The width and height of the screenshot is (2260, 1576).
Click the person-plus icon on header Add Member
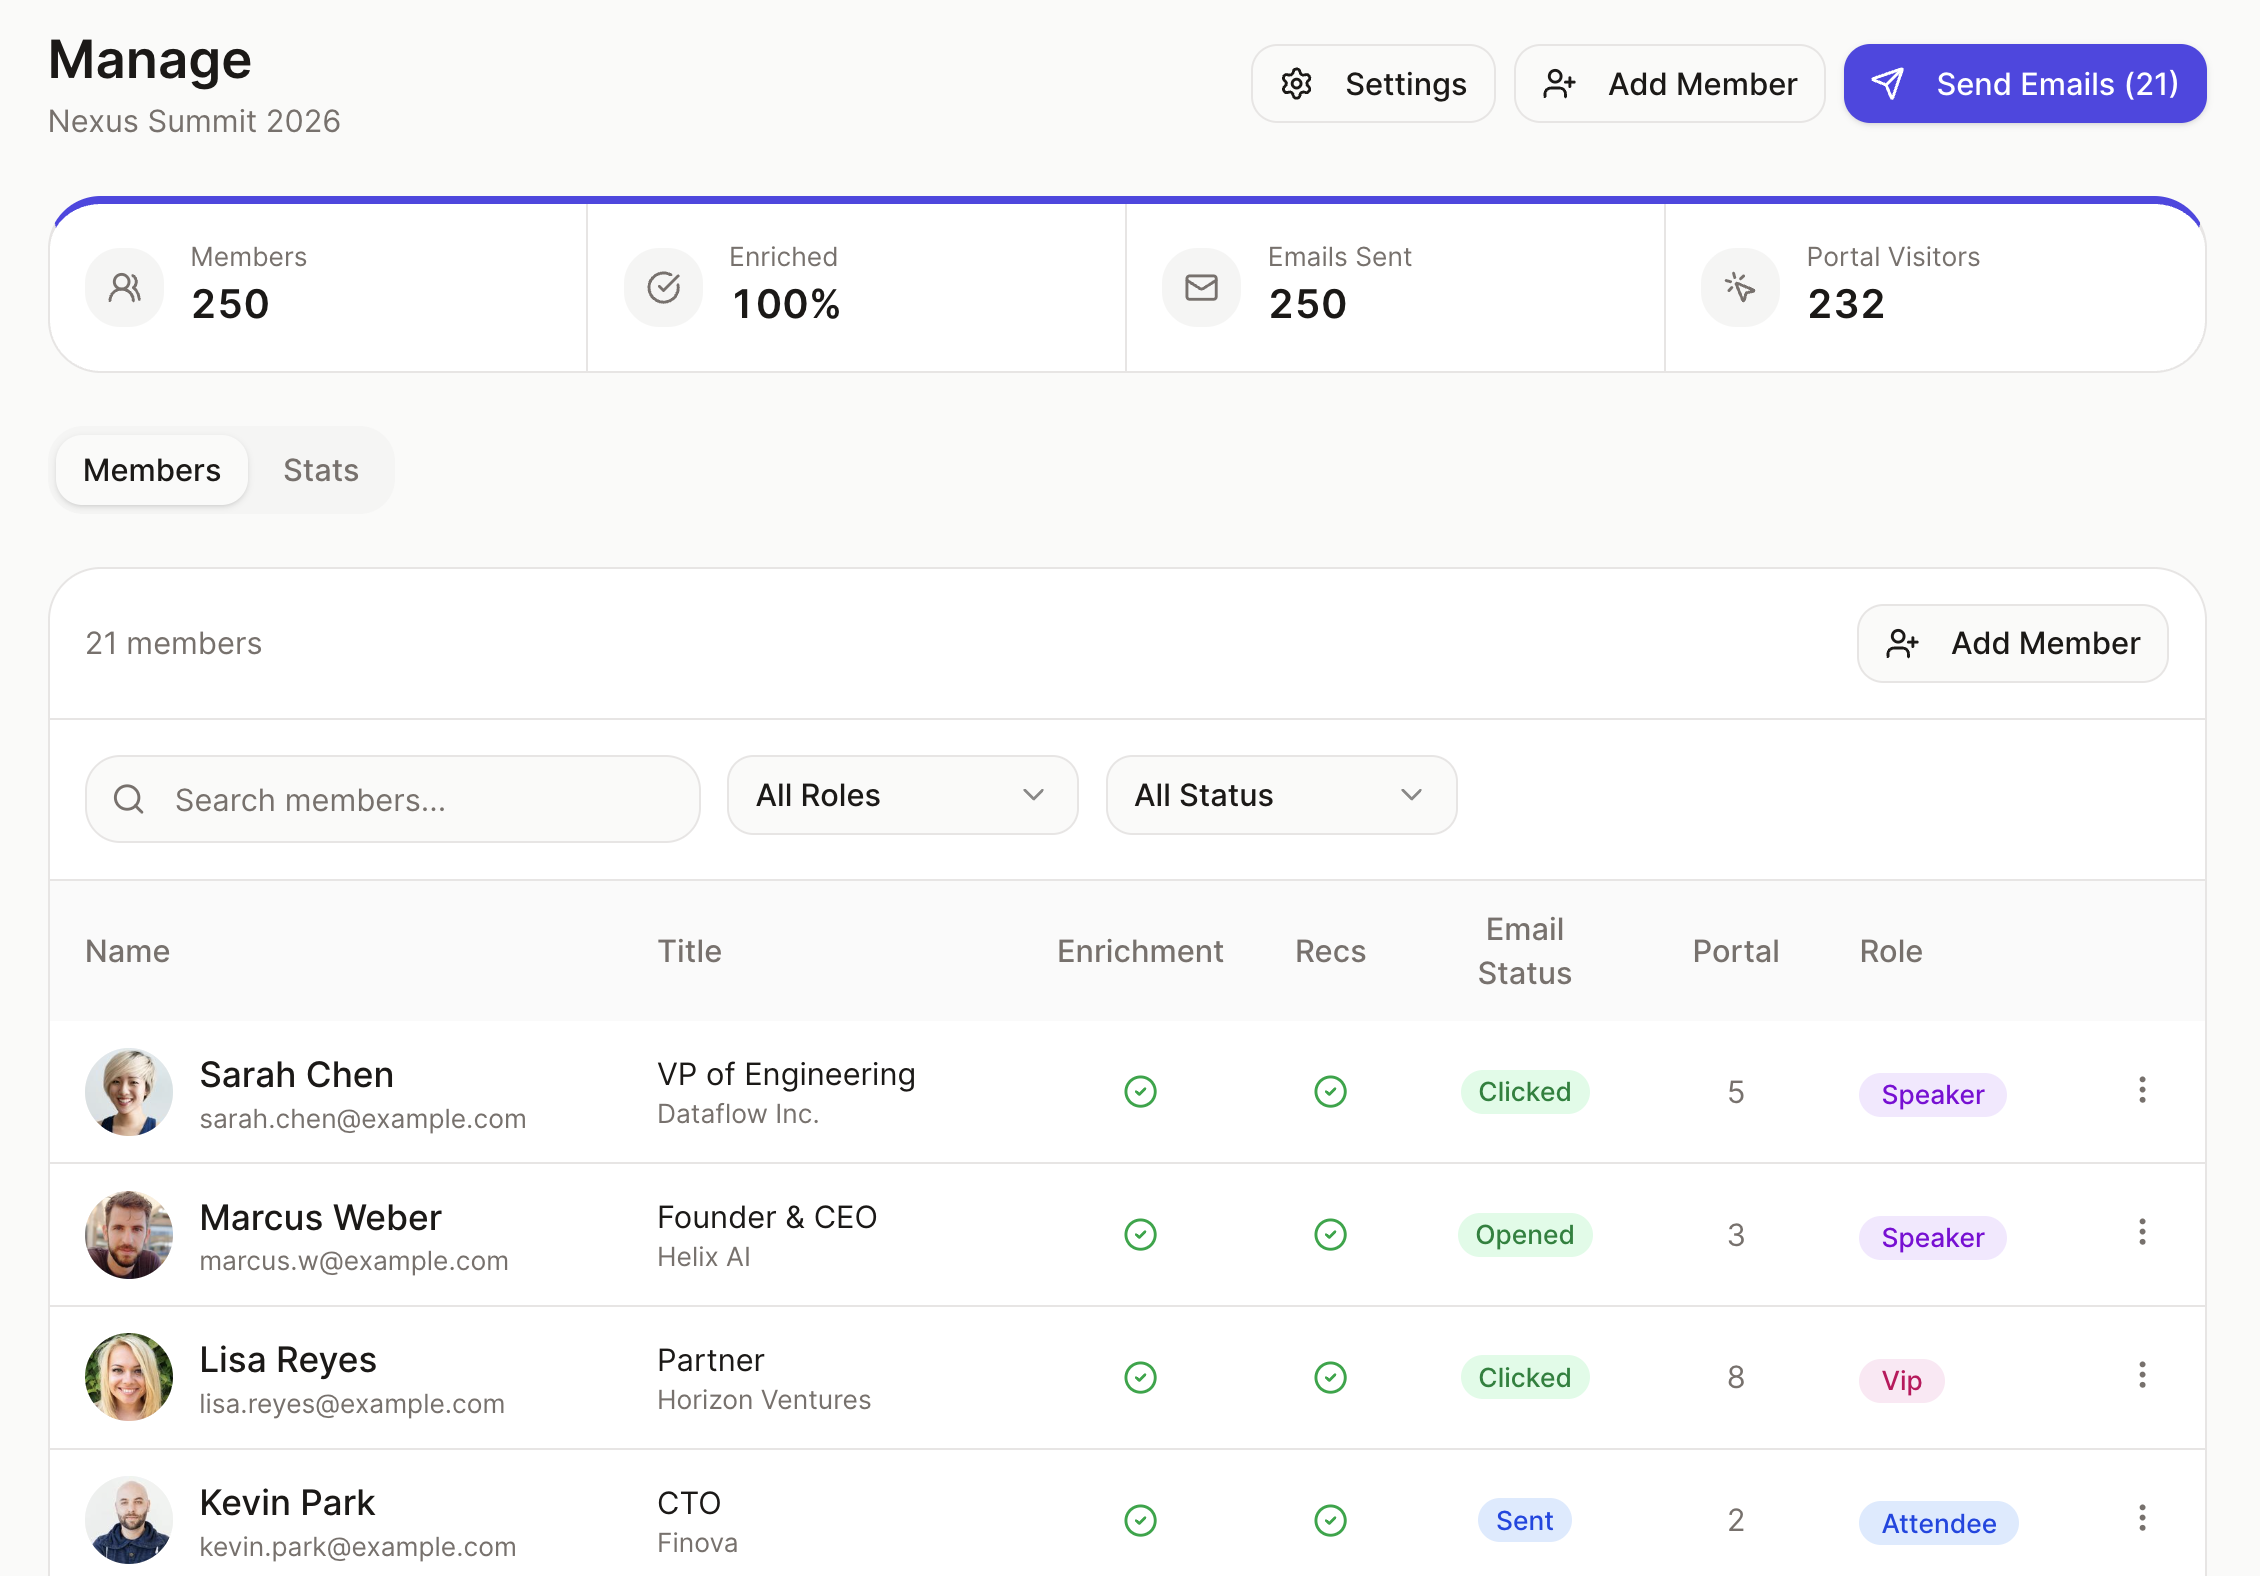(1558, 84)
